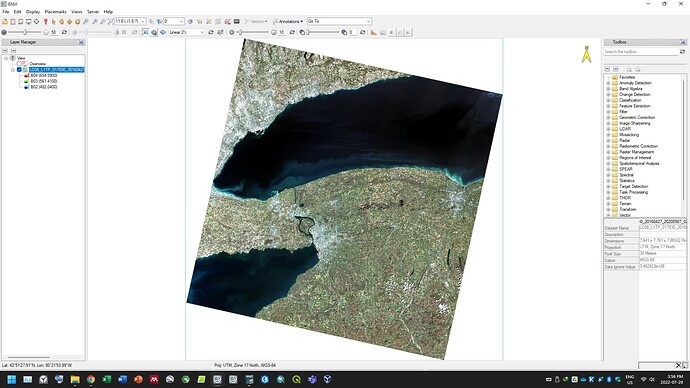
Task: Open the Windows Start menu
Action: pos(11,379)
